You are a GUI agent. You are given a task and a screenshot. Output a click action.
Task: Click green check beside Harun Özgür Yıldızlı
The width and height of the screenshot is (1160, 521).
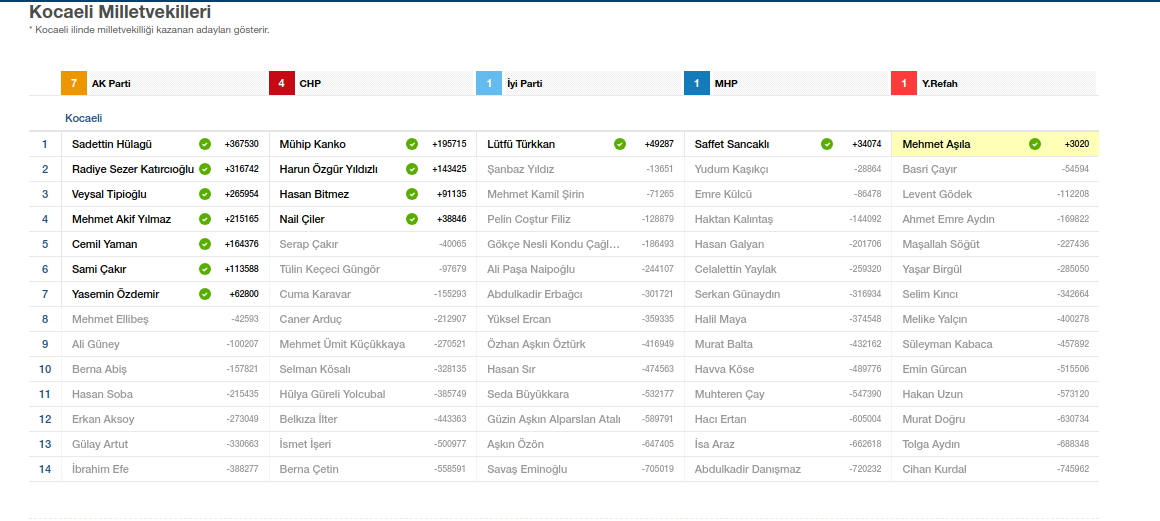(x=412, y=169)
